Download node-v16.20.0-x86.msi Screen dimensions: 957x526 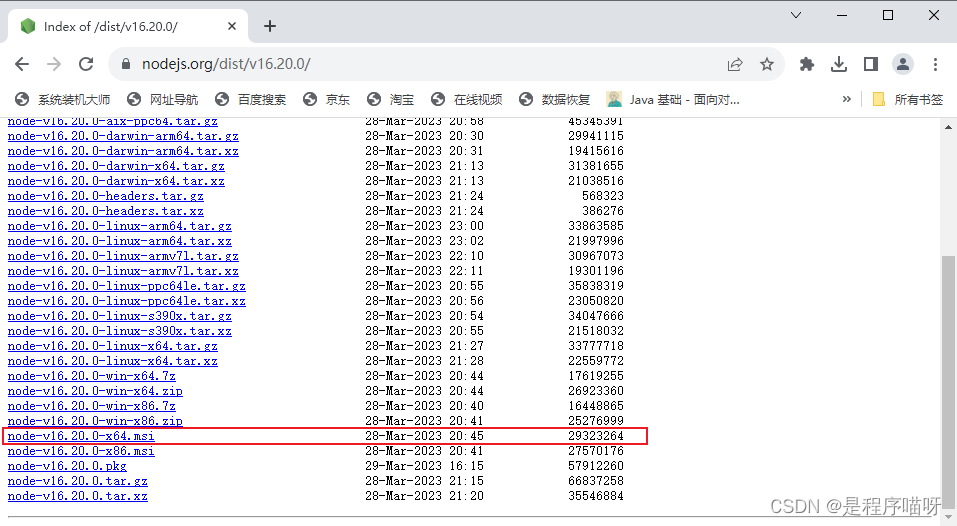point(81,451)
